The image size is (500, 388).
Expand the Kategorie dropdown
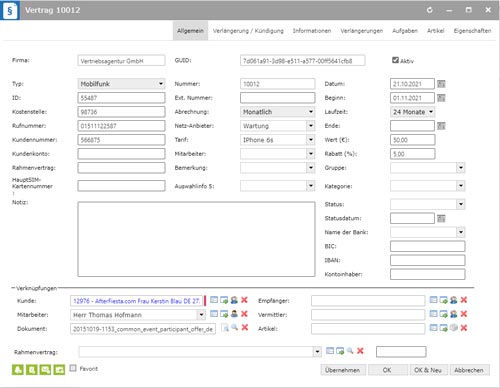[461, 186]
